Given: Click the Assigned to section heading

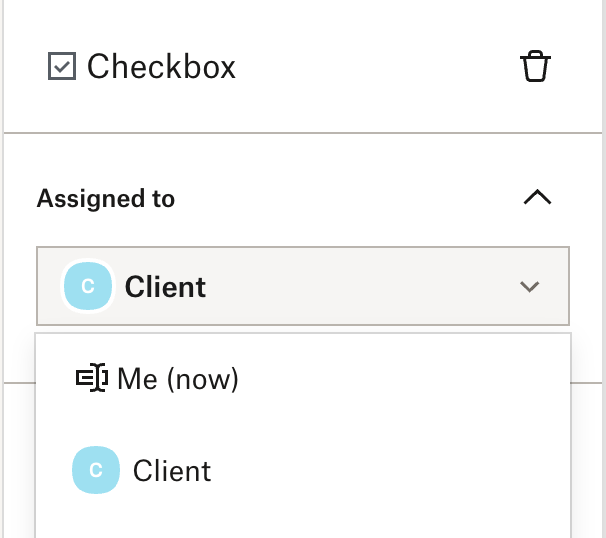Looking at the screenshot, I should (106, 199).
